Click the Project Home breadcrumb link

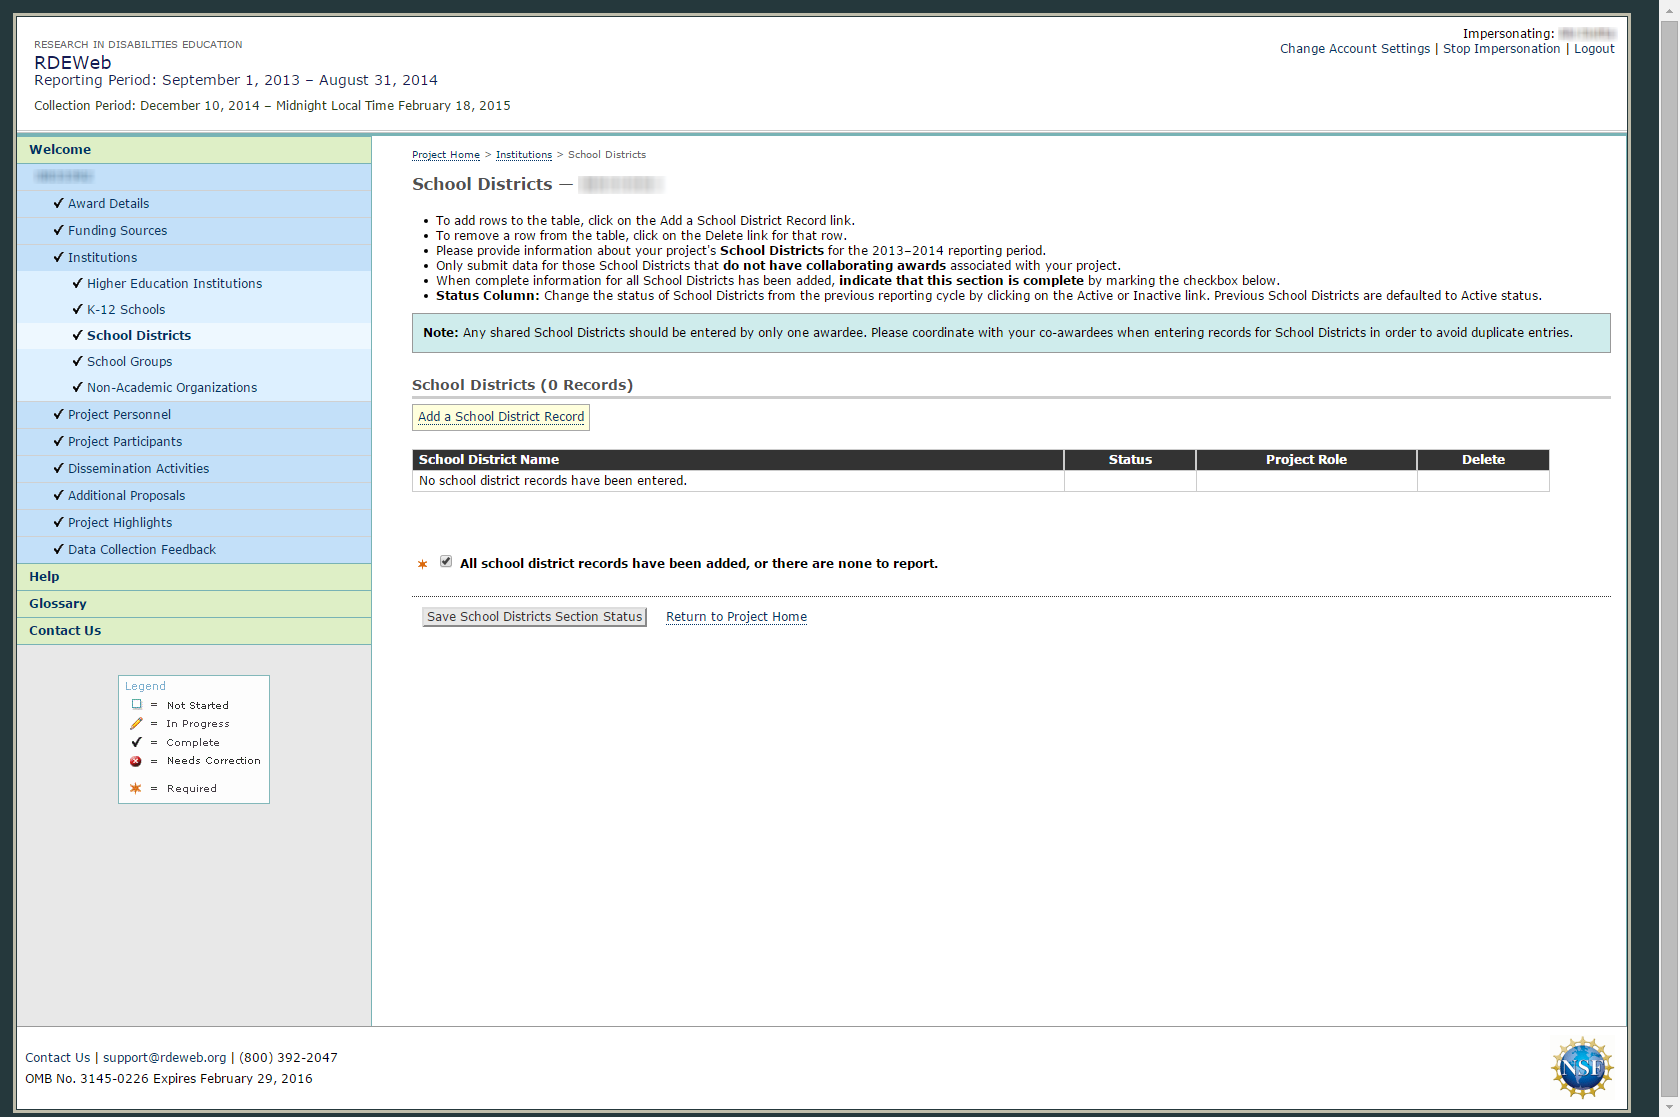coord(446,155)
